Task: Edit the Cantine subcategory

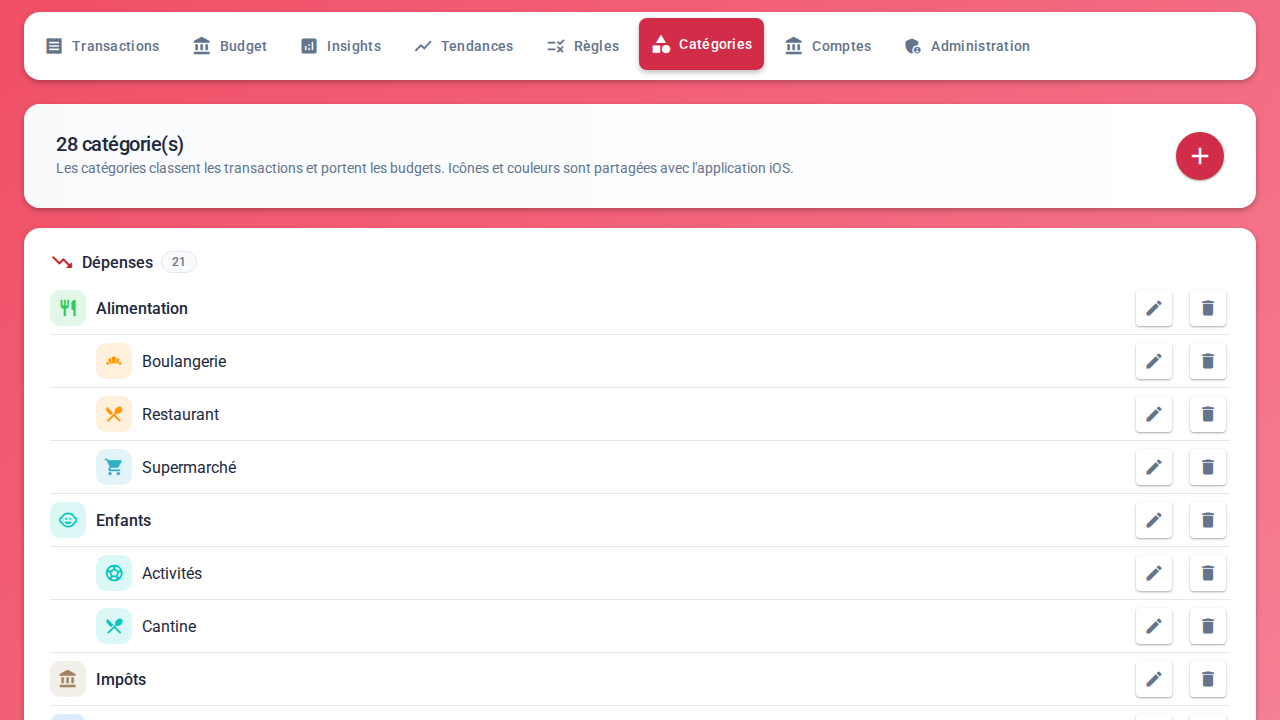Action: (1154, 626)
